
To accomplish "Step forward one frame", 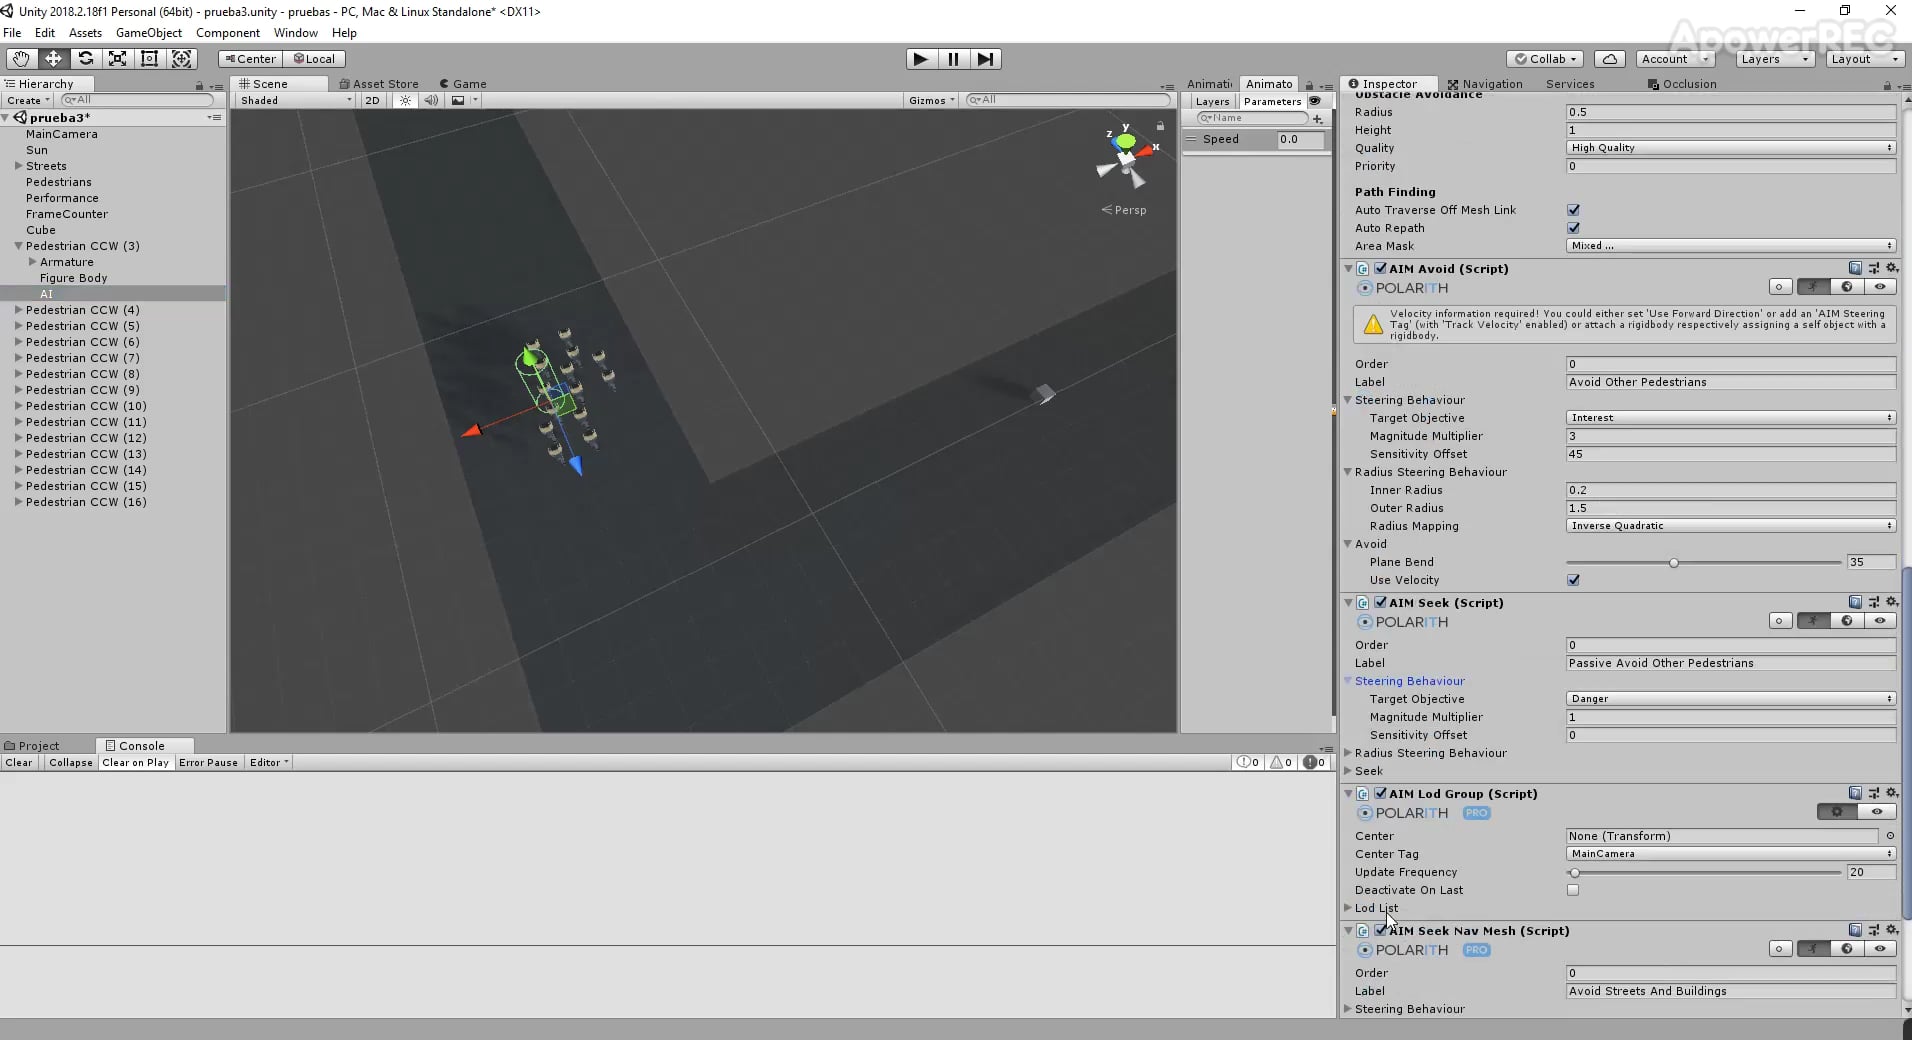I will click(x=985, y=59).
